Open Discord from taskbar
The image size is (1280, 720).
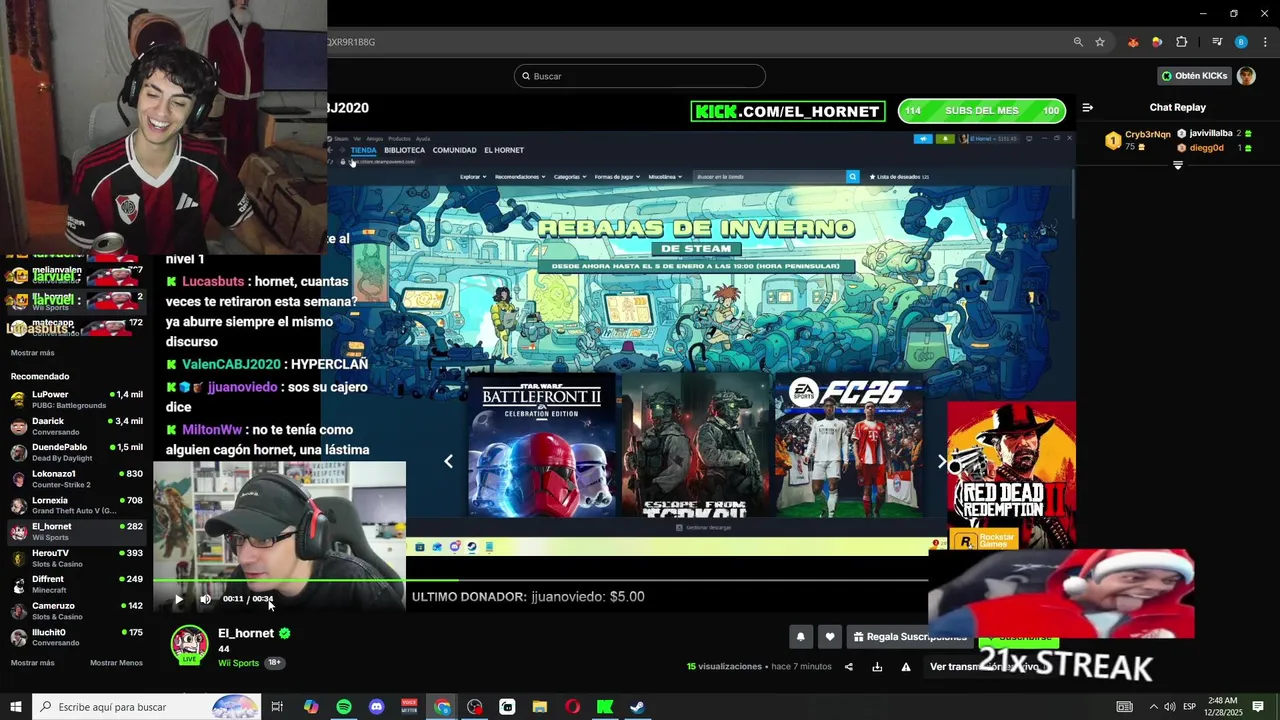click(x=376, y=707)
